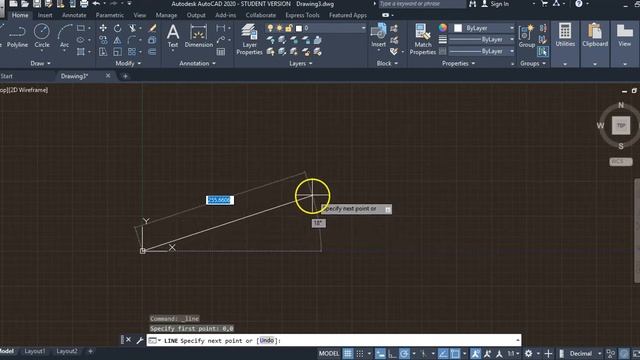Click the Dimension tool

tap(199, 36)
